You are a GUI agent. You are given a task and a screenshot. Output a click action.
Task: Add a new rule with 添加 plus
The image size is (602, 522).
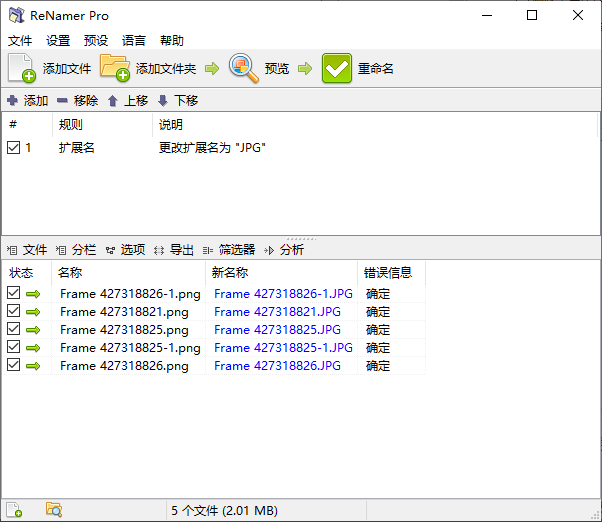pos(12,101)
